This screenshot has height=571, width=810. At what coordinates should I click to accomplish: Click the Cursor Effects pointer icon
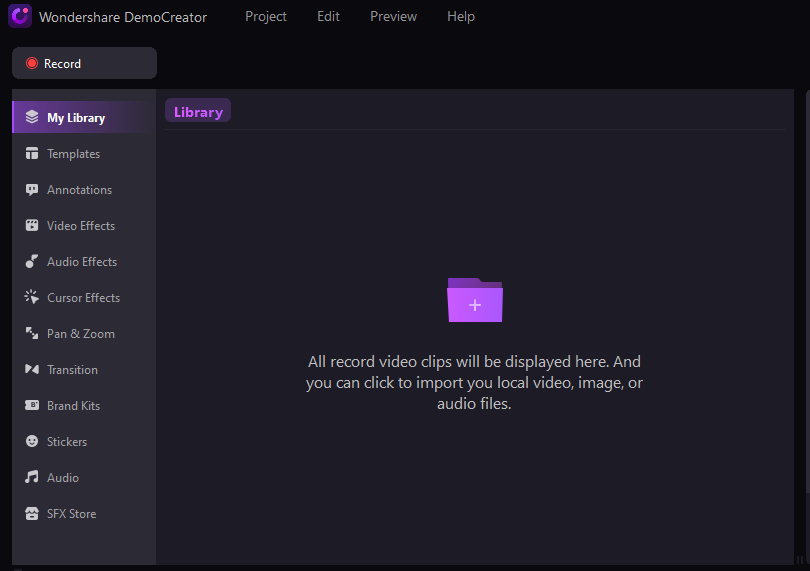pyautogui.click(x=32, y=297)
